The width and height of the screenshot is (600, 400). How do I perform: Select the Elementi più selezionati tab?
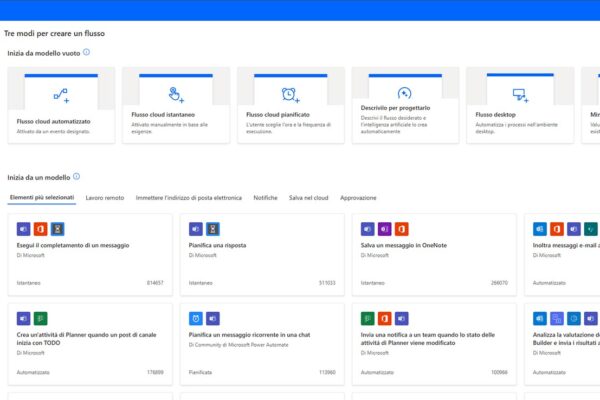42,198
